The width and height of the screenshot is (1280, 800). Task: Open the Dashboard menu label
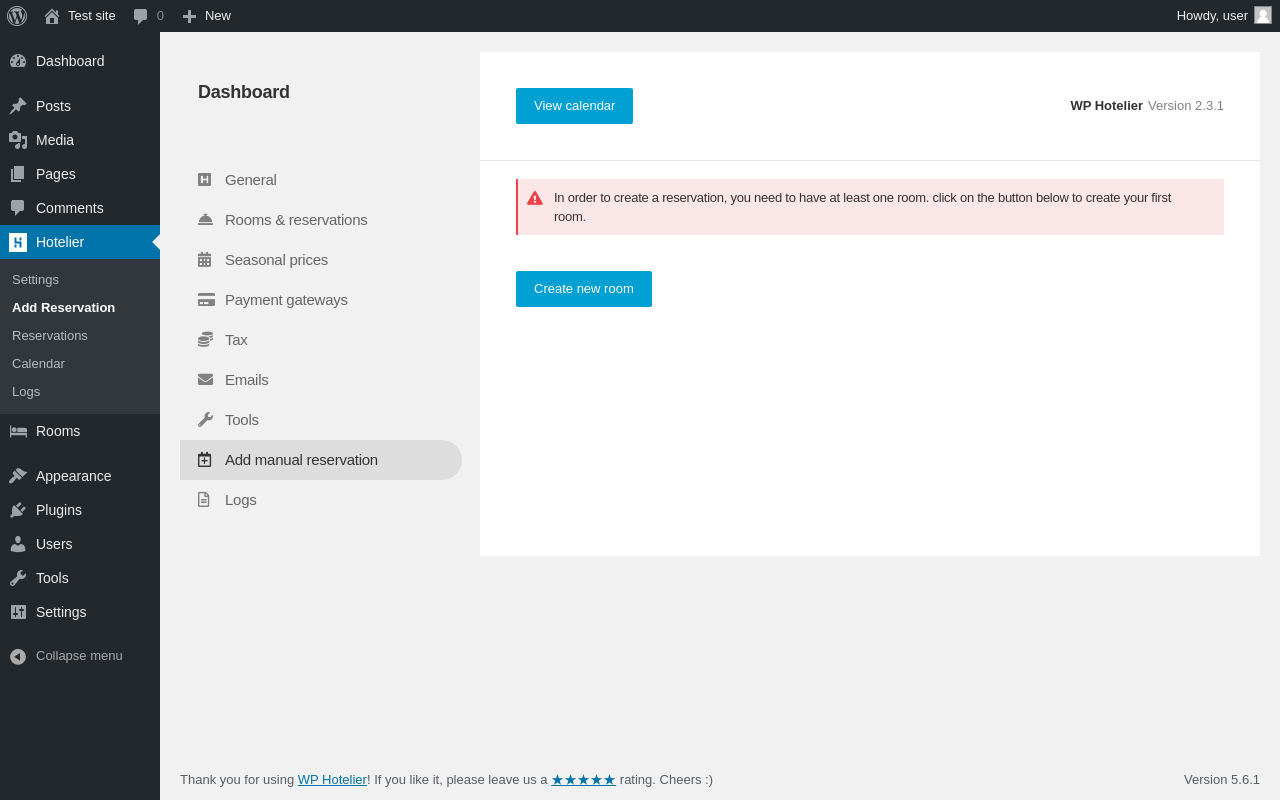70,61
